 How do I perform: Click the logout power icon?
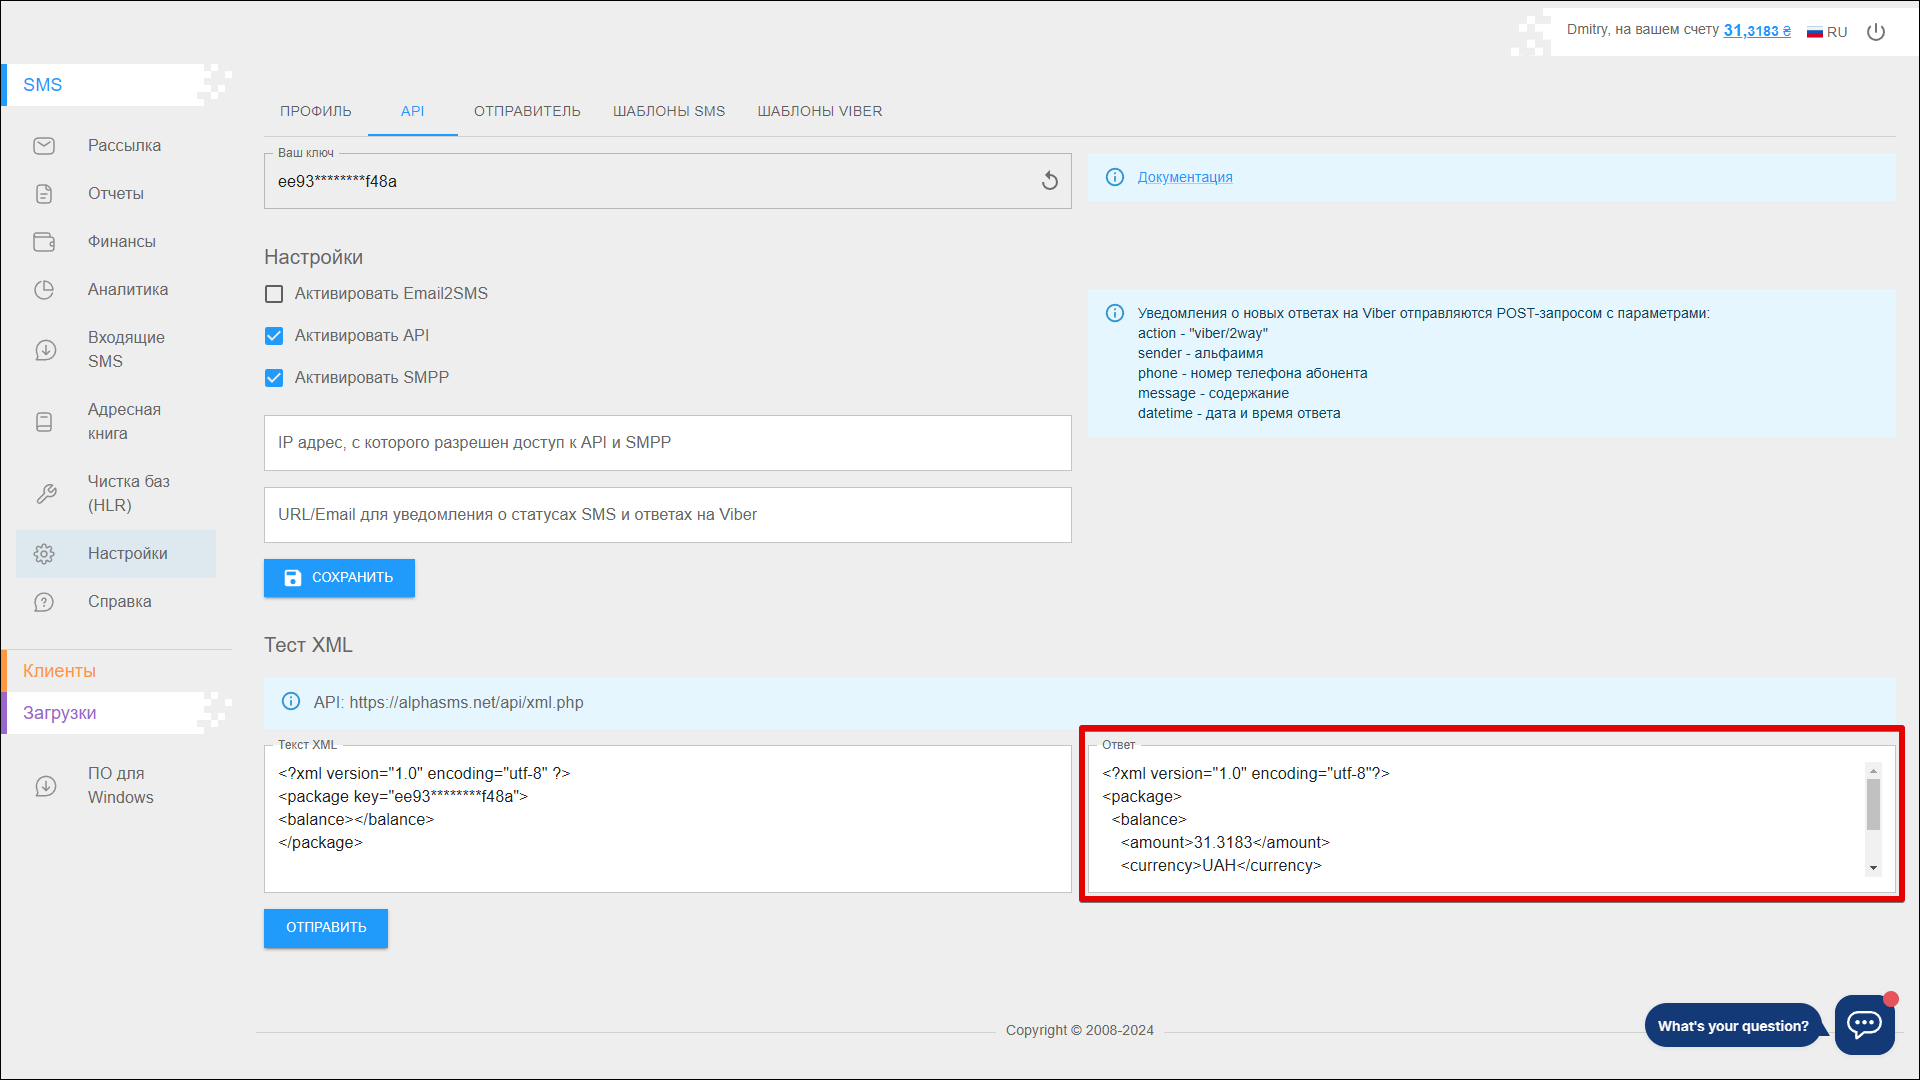pos(1876,32)
